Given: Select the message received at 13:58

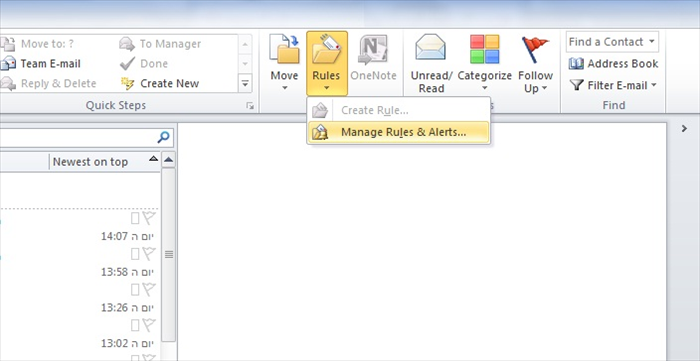Looking at the screenshot, I should pos(79,262).
